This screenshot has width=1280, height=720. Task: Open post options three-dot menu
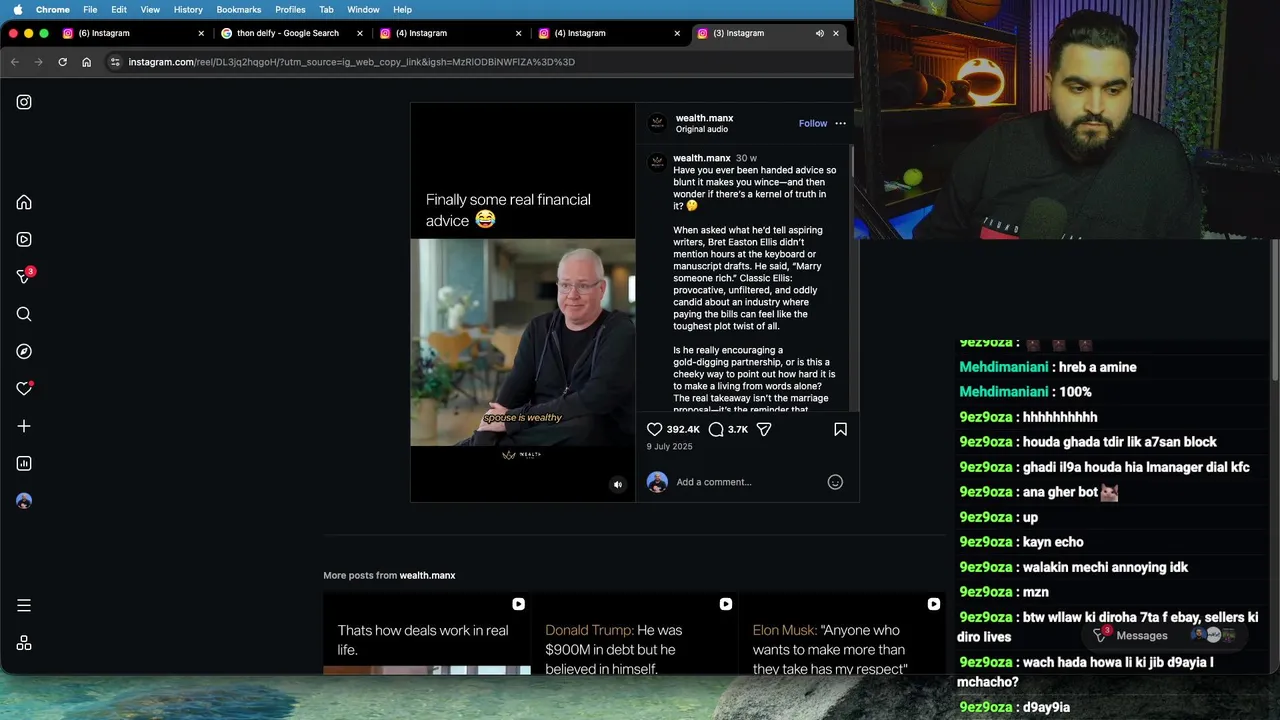point(840,123)
